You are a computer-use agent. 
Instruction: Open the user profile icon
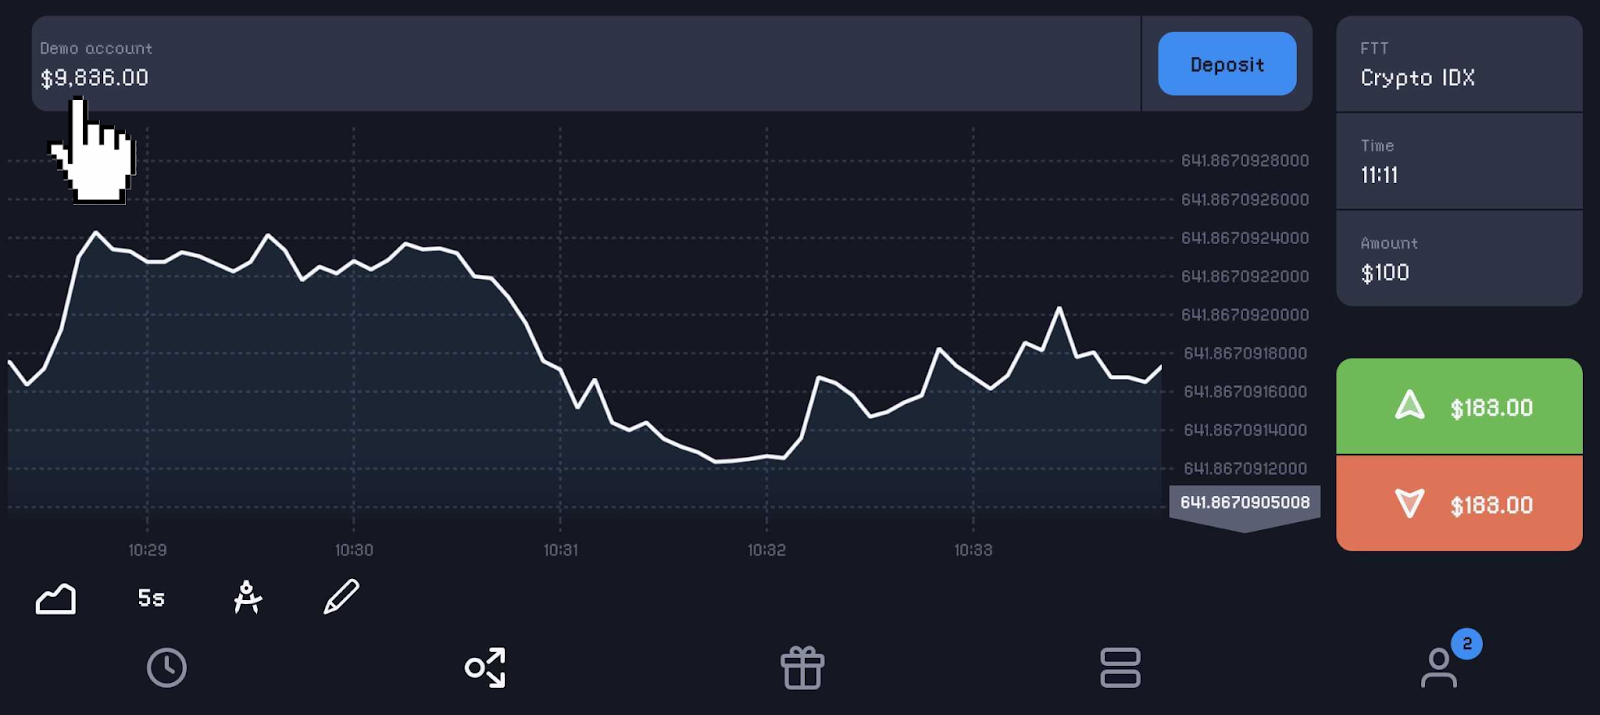point(1438,668)
